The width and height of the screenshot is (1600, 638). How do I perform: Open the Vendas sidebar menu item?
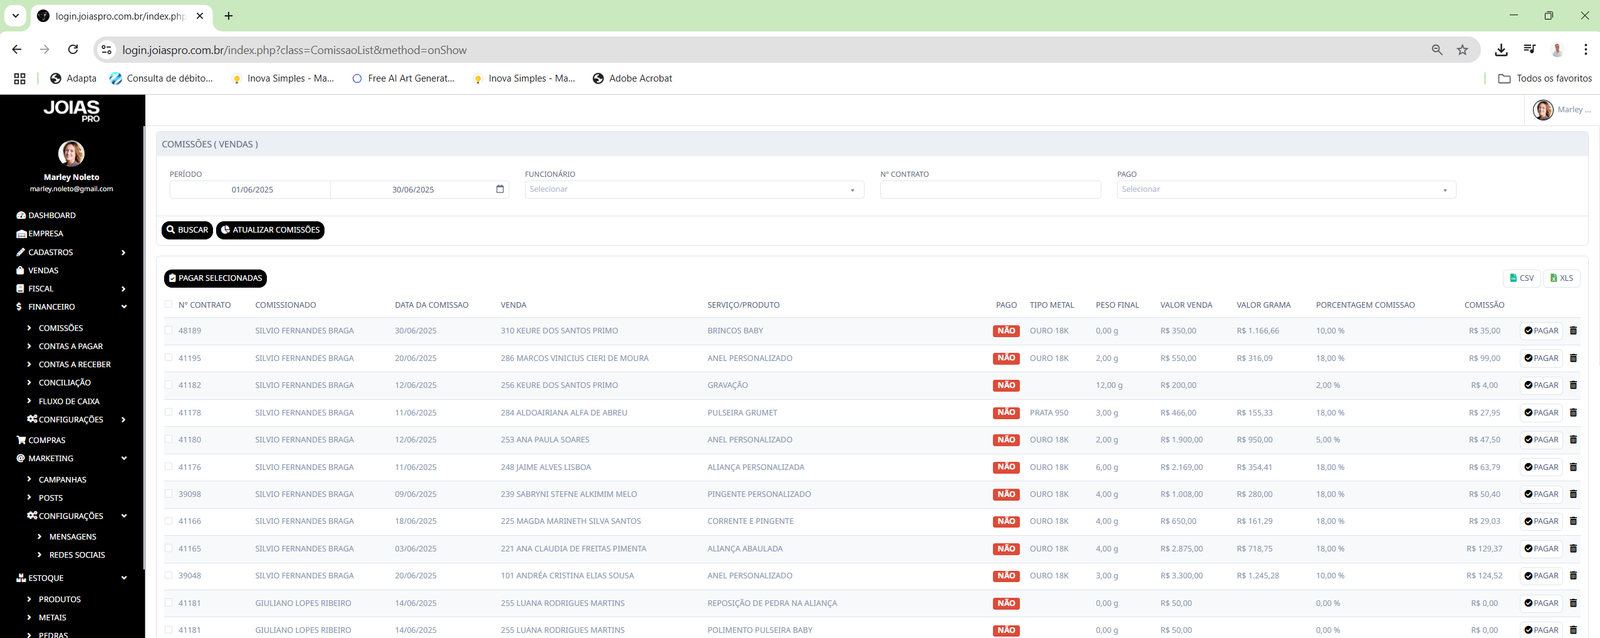43,270
